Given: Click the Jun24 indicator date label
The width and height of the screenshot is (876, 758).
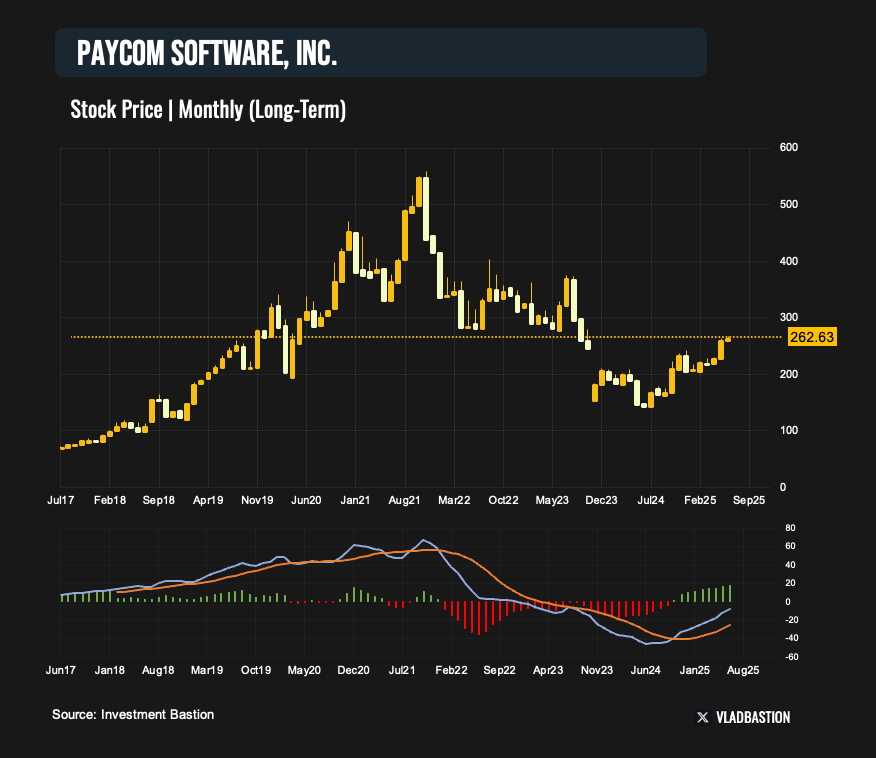Looking at the screenshot, I should 645,670.
